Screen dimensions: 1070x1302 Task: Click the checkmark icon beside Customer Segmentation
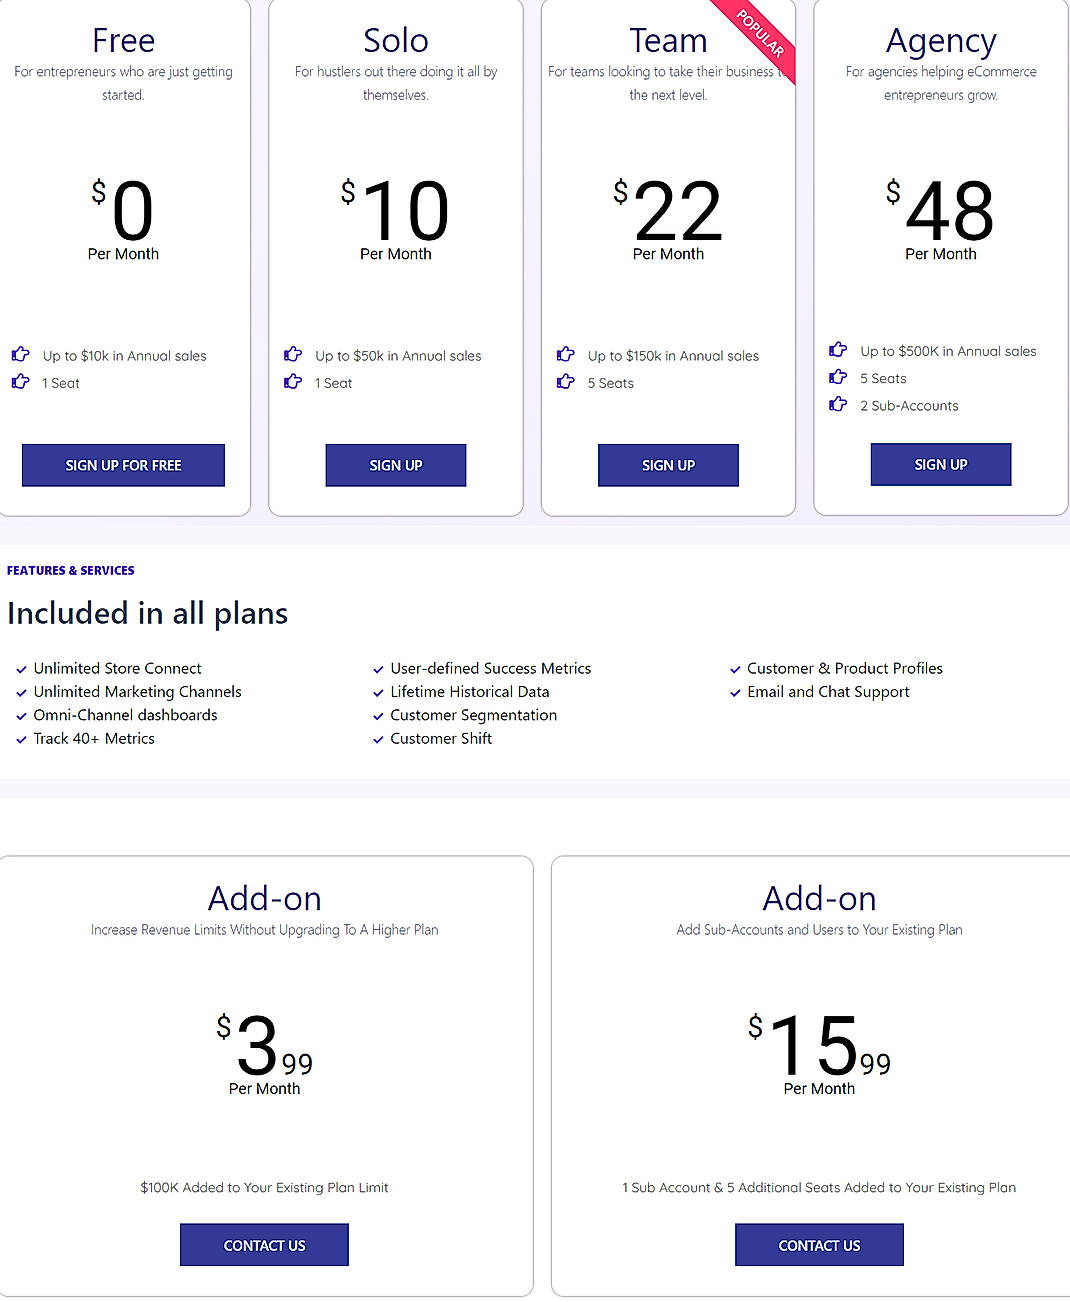click(378, 716)
